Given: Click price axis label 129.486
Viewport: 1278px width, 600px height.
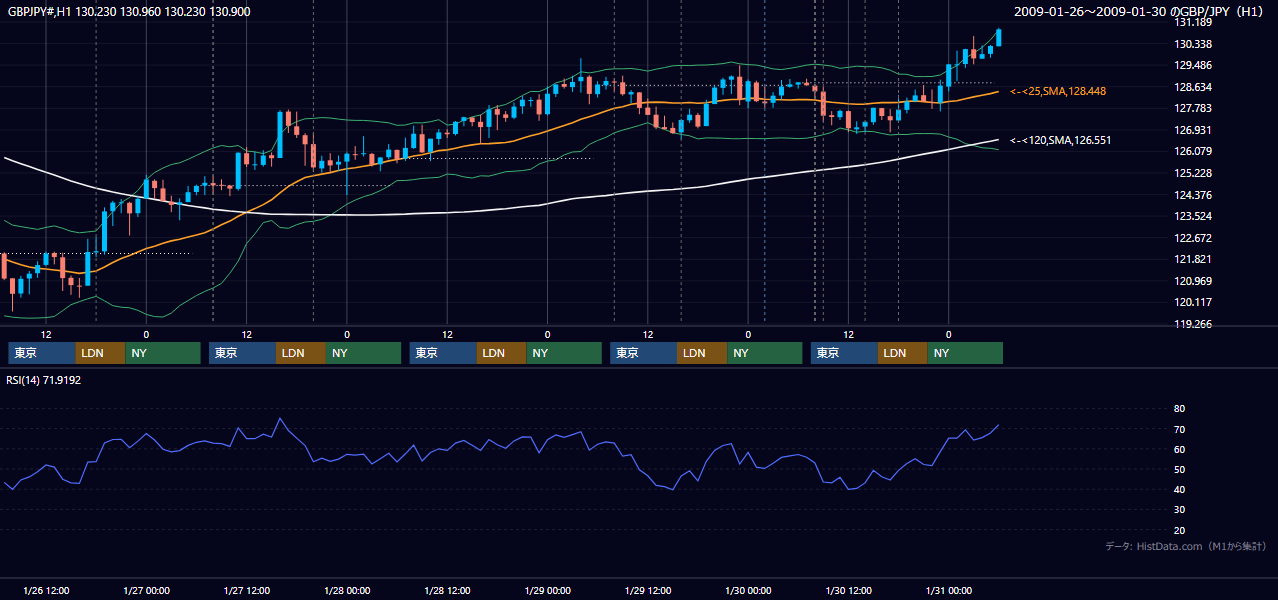Looking at the screenshot, I should [1193, 65].
